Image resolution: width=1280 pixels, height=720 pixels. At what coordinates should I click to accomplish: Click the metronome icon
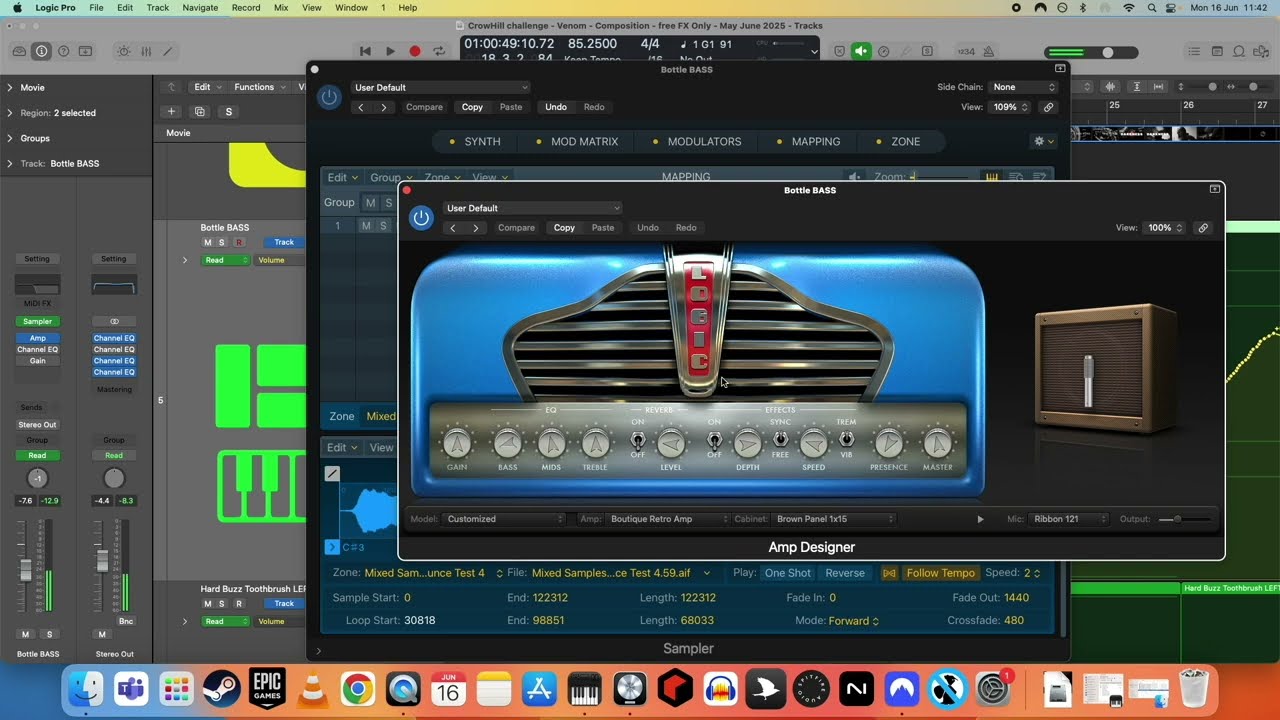point(988,51)
